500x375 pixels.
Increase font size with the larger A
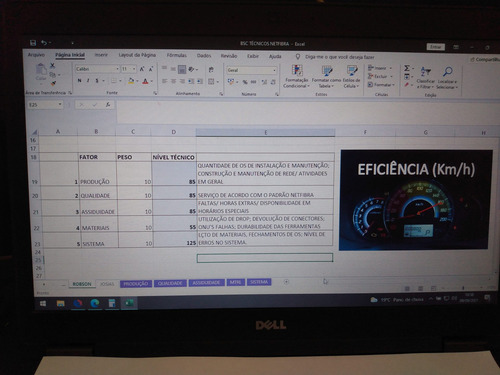[142, 69]
